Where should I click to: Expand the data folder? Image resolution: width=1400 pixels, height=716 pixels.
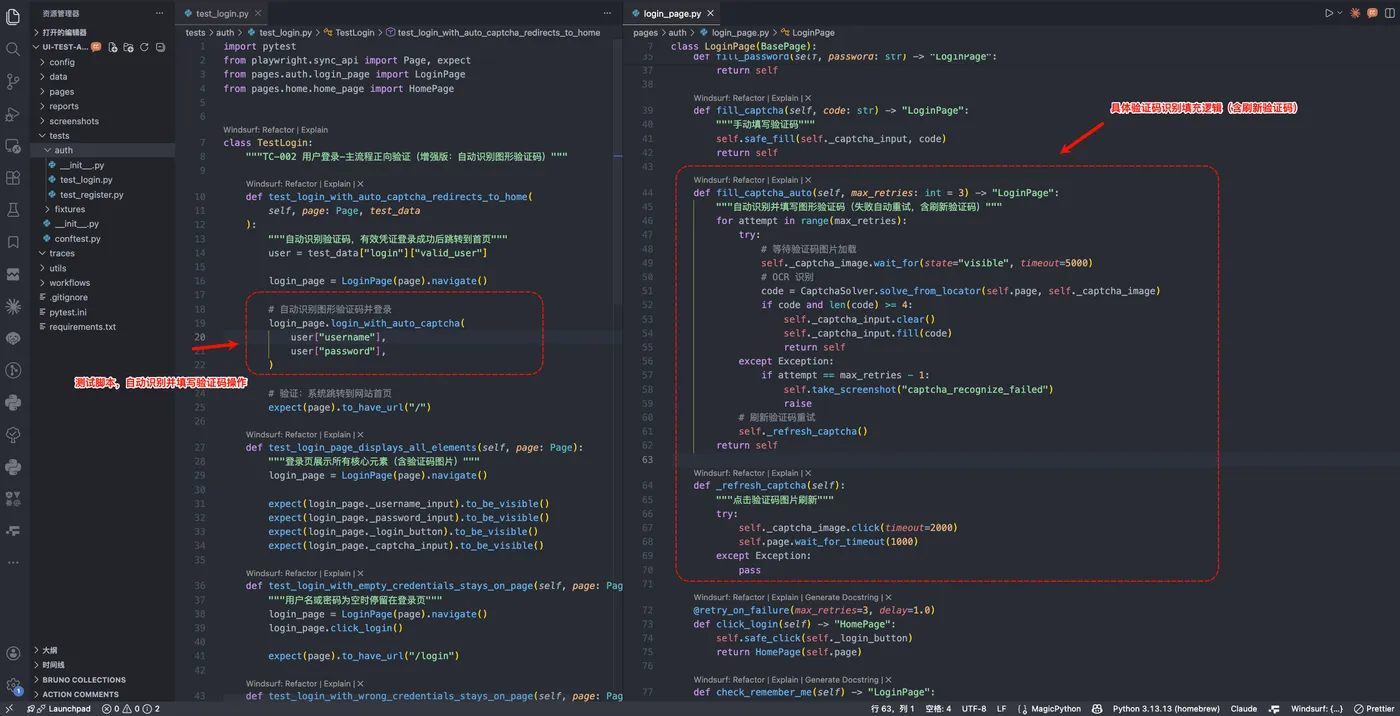[102, 77]
